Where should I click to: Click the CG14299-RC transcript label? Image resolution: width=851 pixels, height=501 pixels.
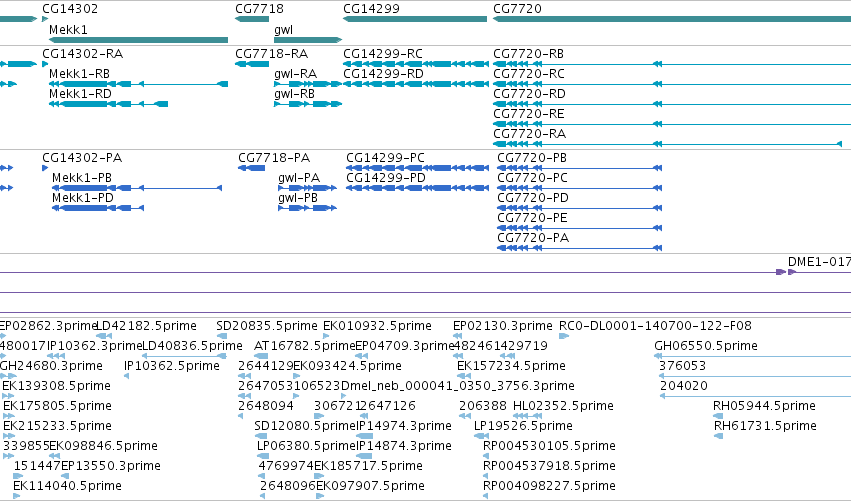point(383,54)
